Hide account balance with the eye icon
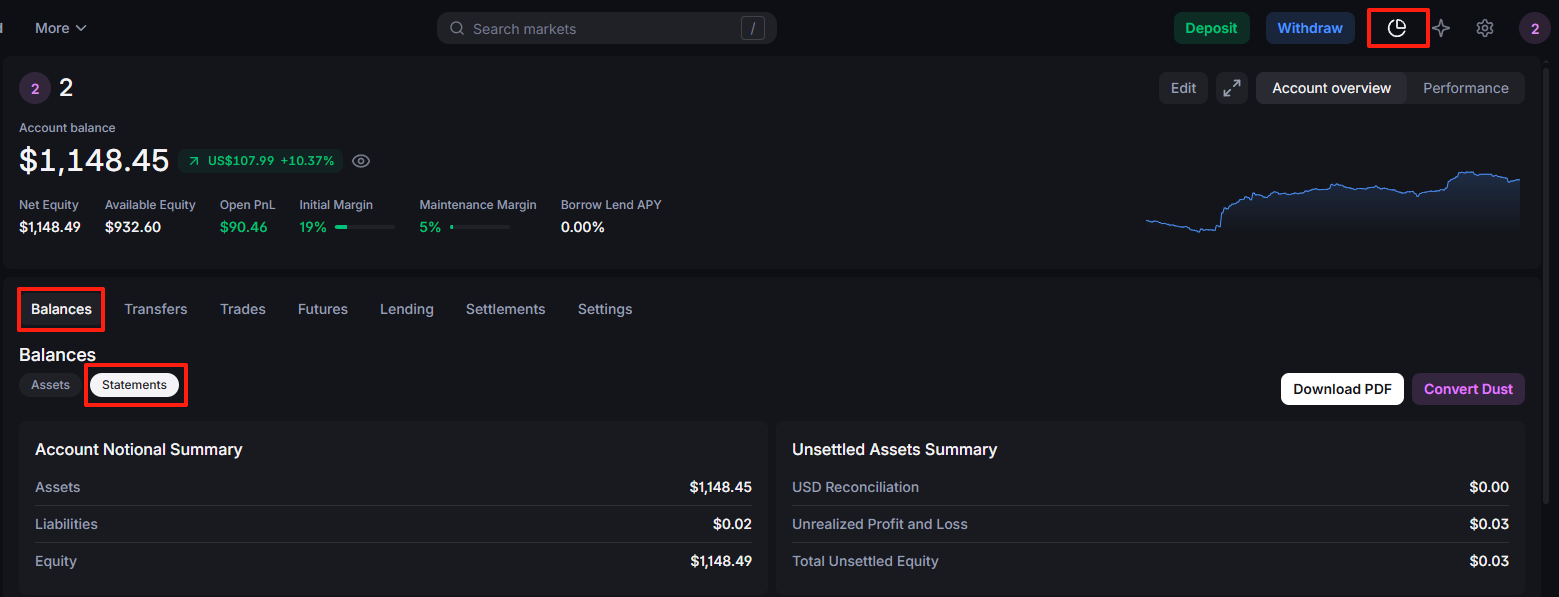This screenshot has height=597, width=1559. 362,161
